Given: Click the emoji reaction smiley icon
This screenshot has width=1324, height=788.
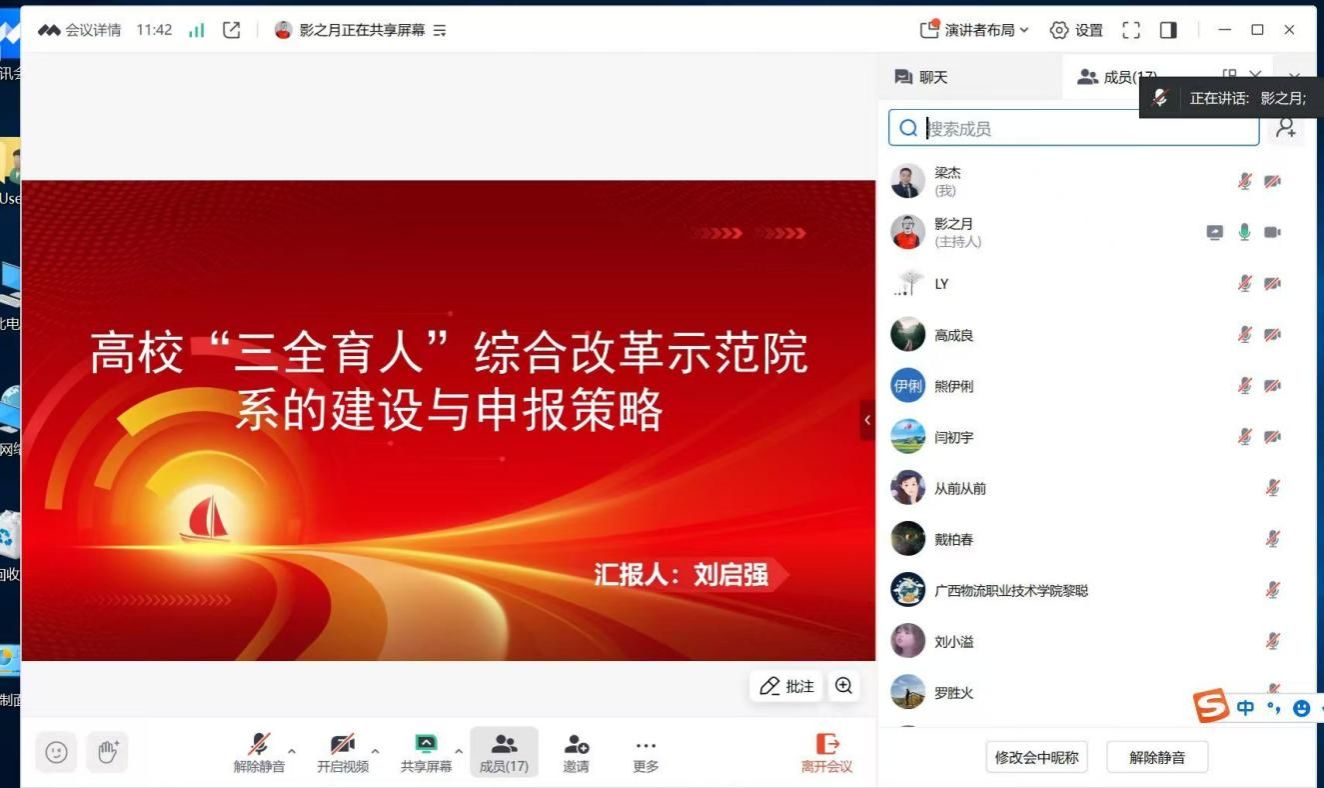Looking at the screenshot, I should pos(57,753).
